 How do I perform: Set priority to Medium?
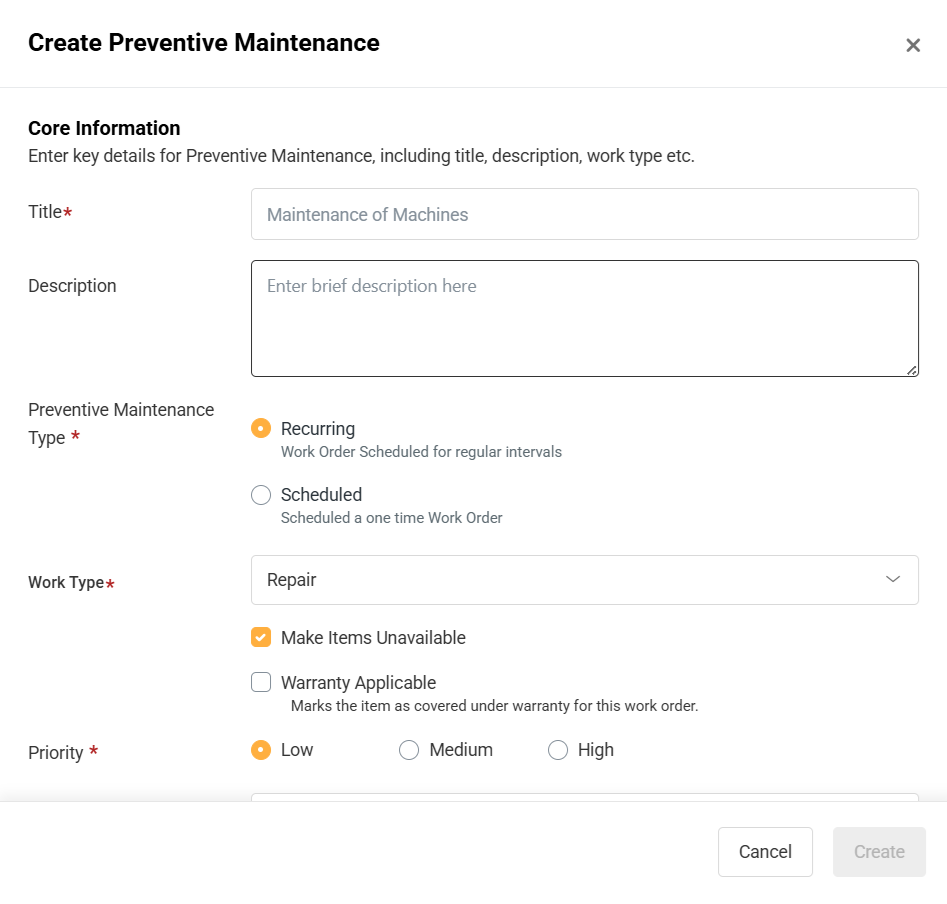pos(409,750)
